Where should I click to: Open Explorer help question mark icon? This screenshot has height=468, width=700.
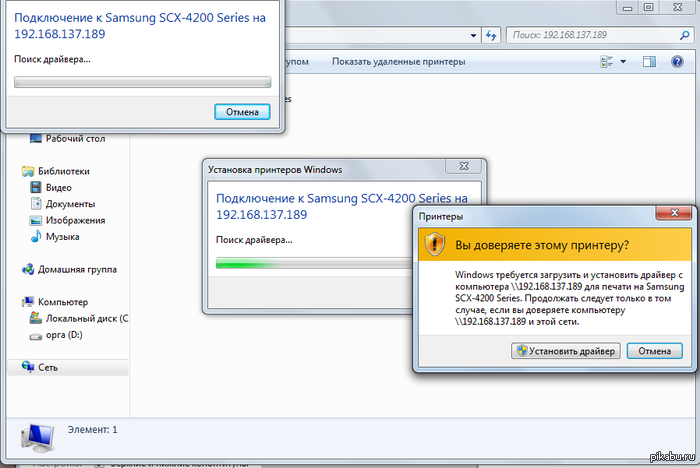point(677,62)
